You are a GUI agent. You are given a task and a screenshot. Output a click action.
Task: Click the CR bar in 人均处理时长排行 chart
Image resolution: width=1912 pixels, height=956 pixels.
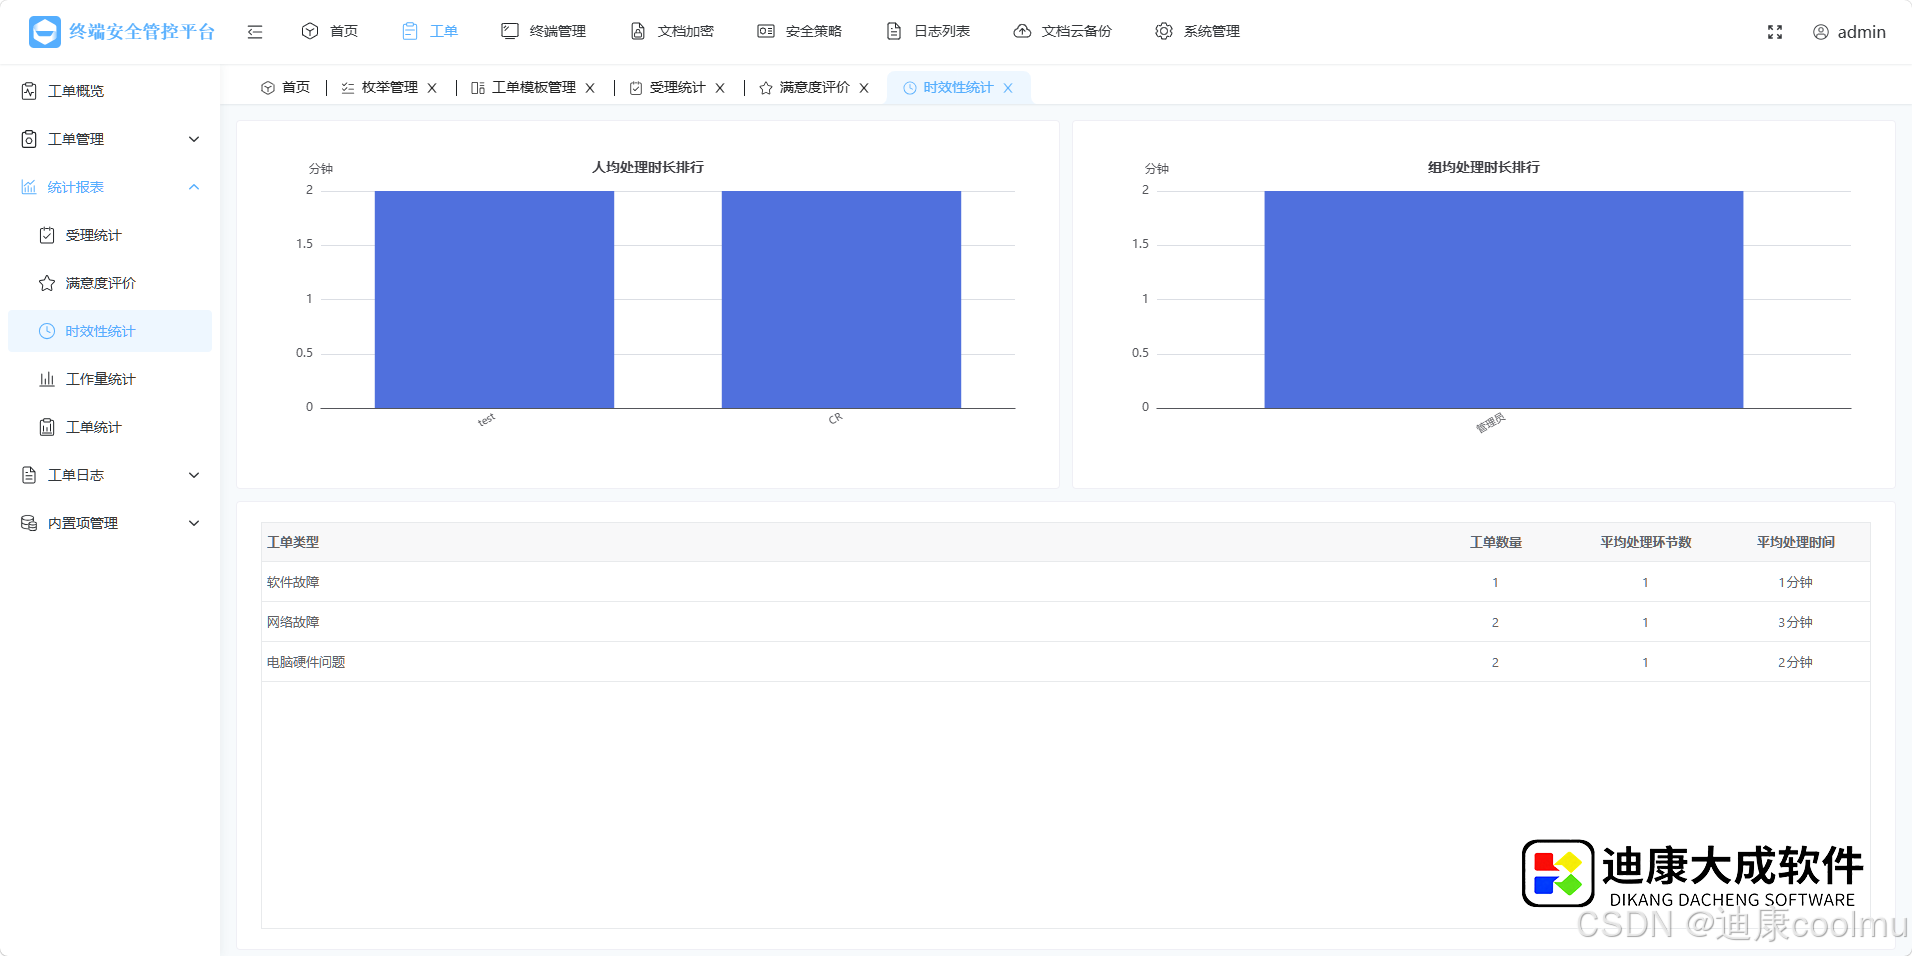coord(841,300)
